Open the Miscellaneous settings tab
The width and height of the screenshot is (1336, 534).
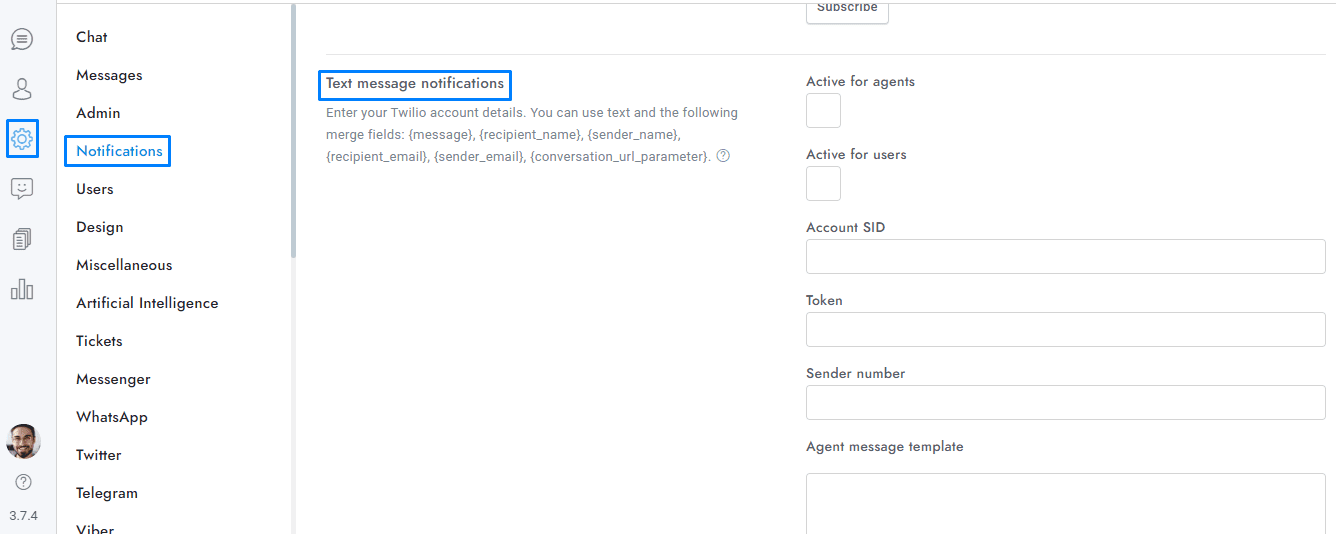pyautogui.click(x=124, y=265)
